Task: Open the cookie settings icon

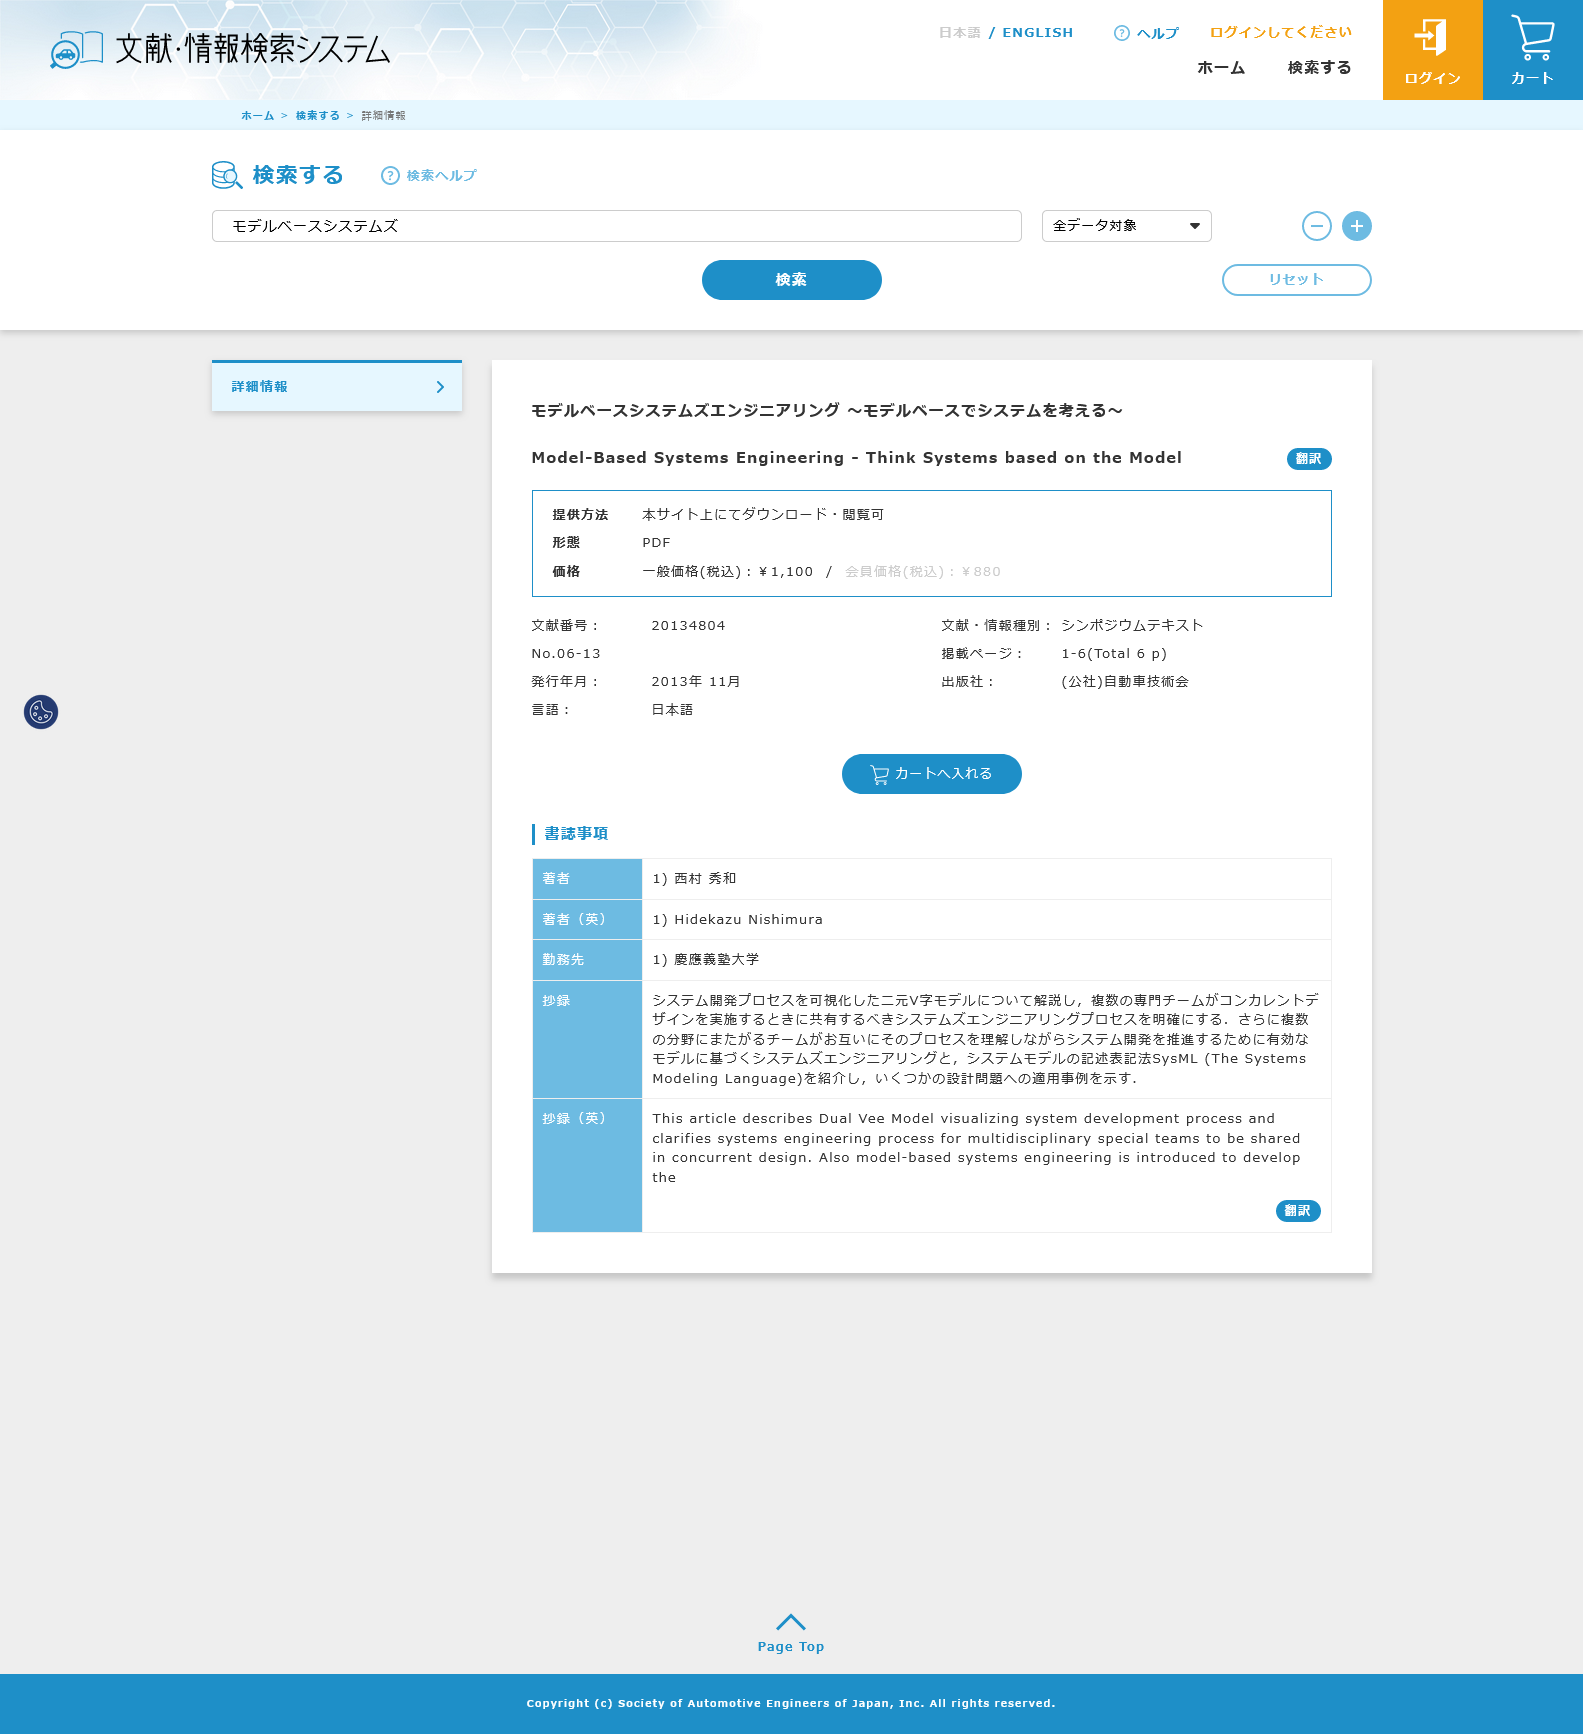Action: click(41, 712)
